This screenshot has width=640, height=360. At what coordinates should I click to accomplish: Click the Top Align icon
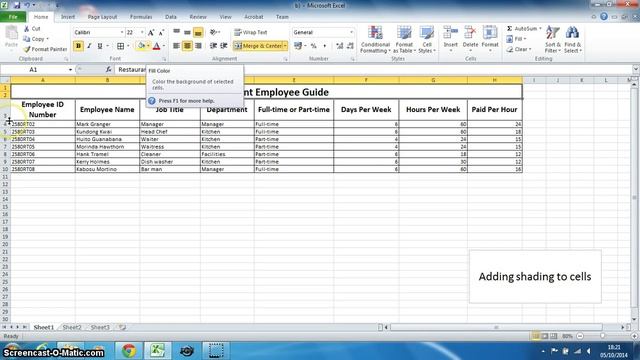coord(176,32)
